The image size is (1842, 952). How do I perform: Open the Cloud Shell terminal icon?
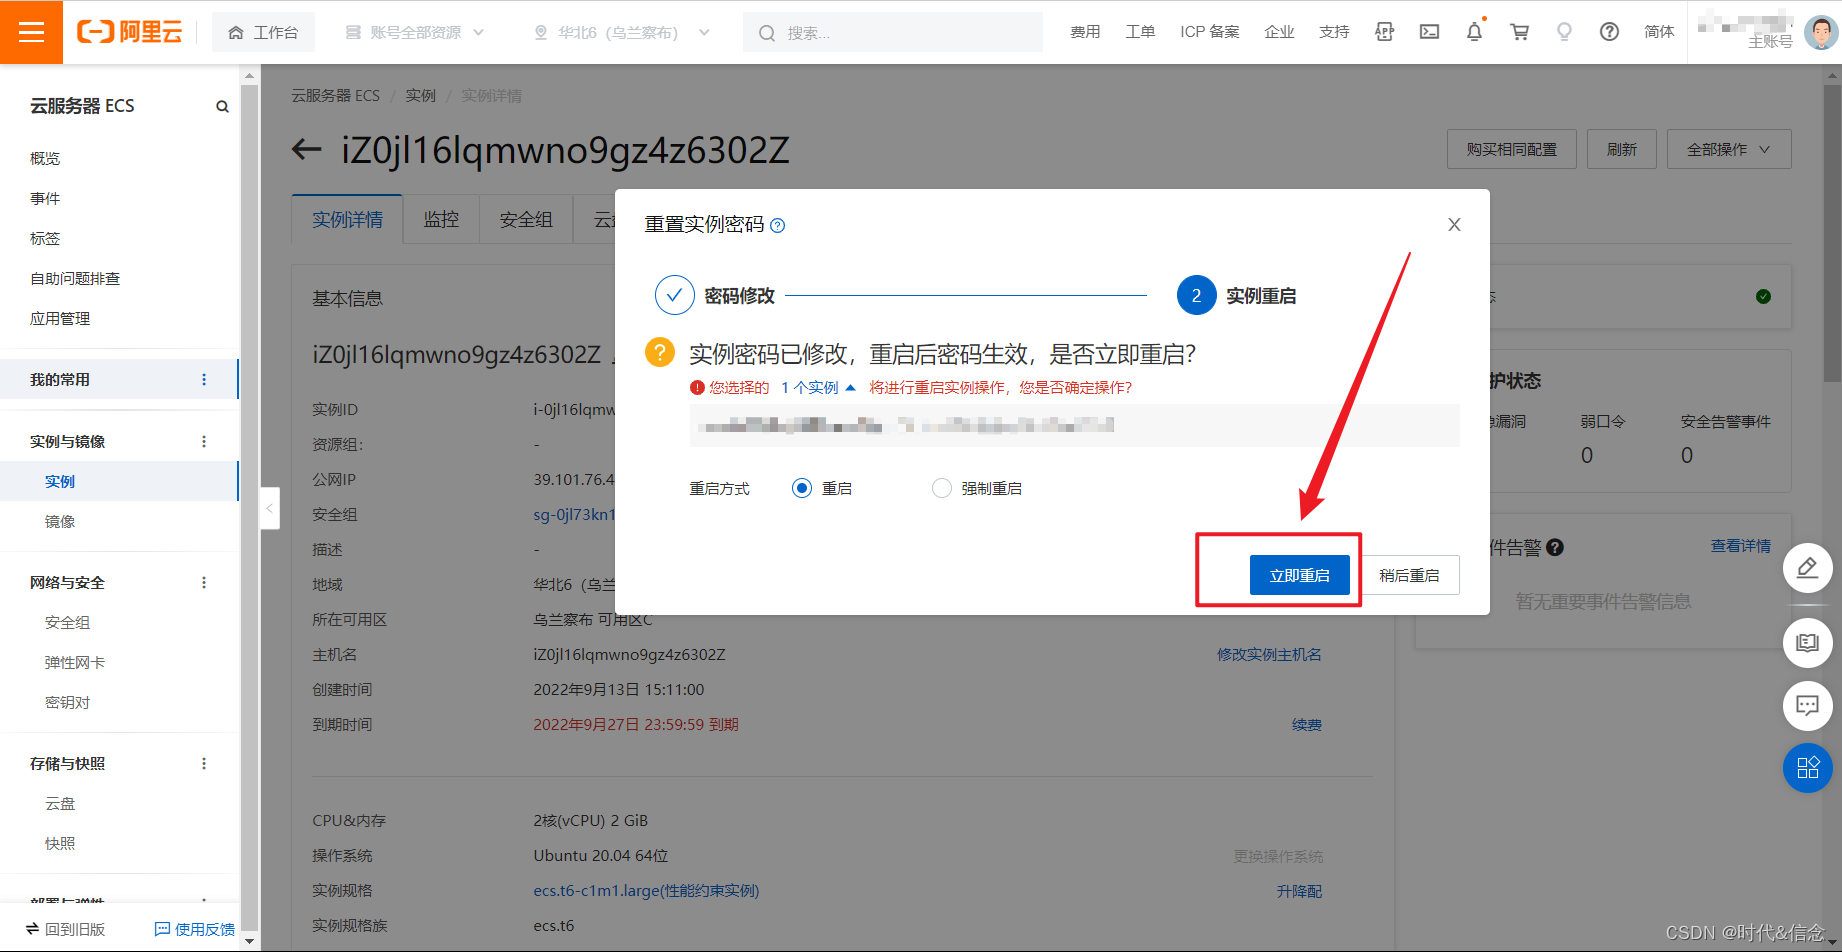click(x=1429, y=32)
